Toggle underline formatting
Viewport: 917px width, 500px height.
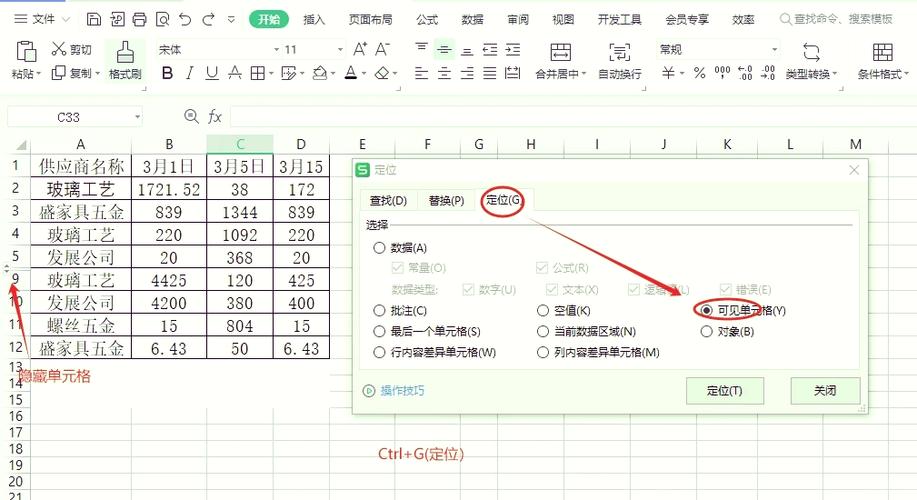click(212, 73)
